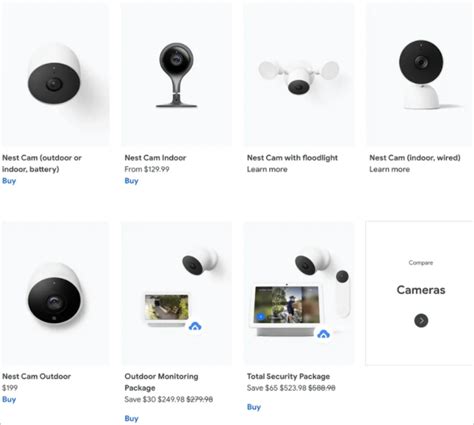The height and width of the screenshot is (425, 474).
Task: Open the Nest Cam Indoor title
Action: pos(155,158)
